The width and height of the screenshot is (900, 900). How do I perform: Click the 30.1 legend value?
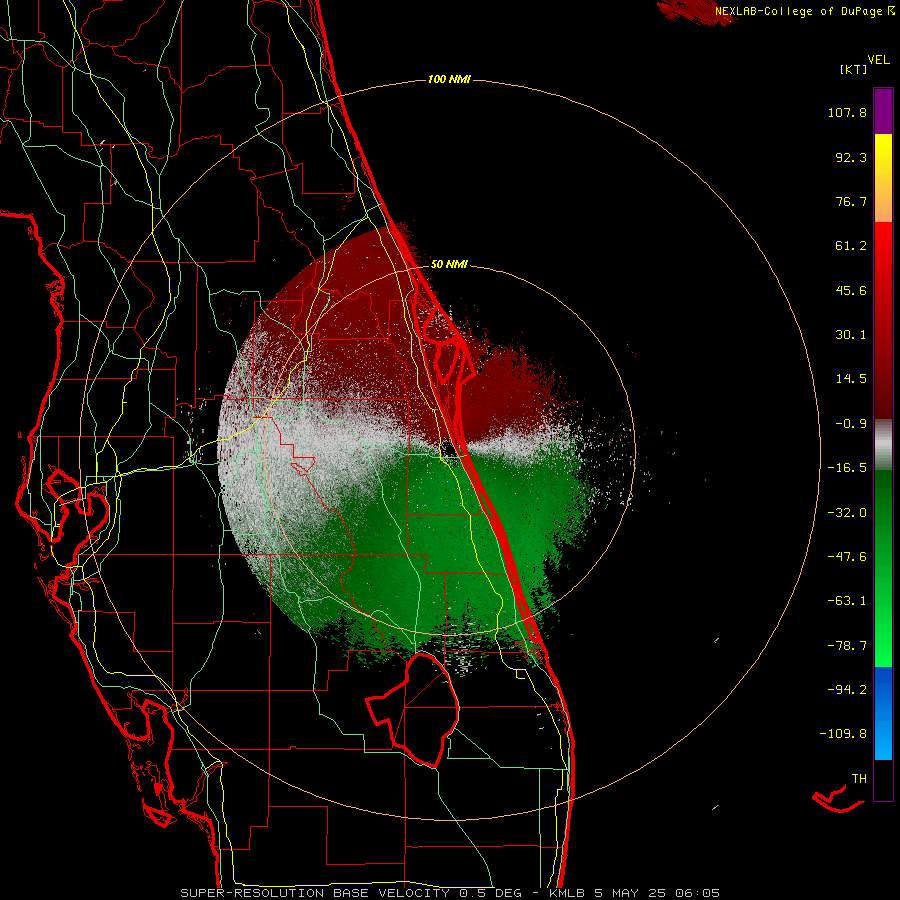[x=851, y=335]
